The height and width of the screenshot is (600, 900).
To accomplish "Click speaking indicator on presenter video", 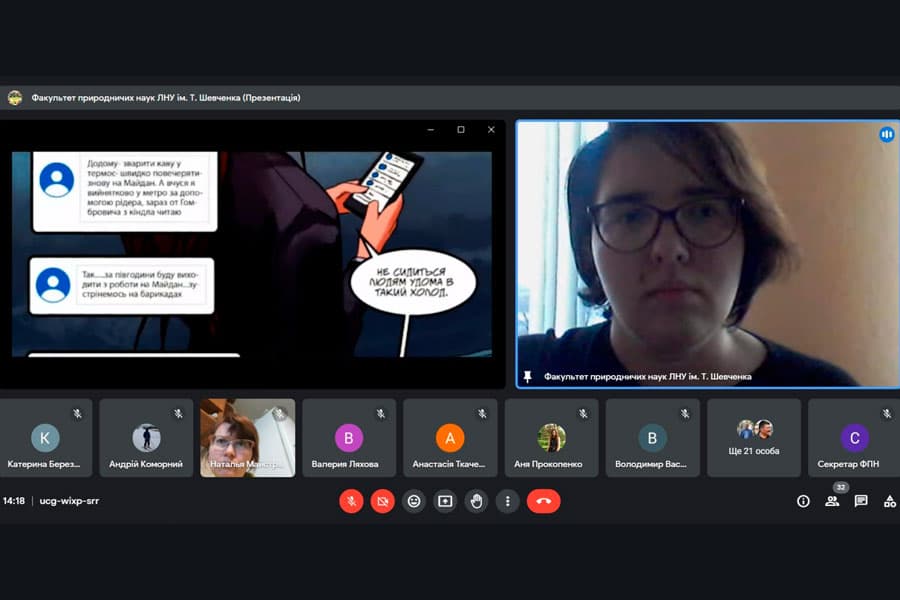I will (x=886, y=134).
